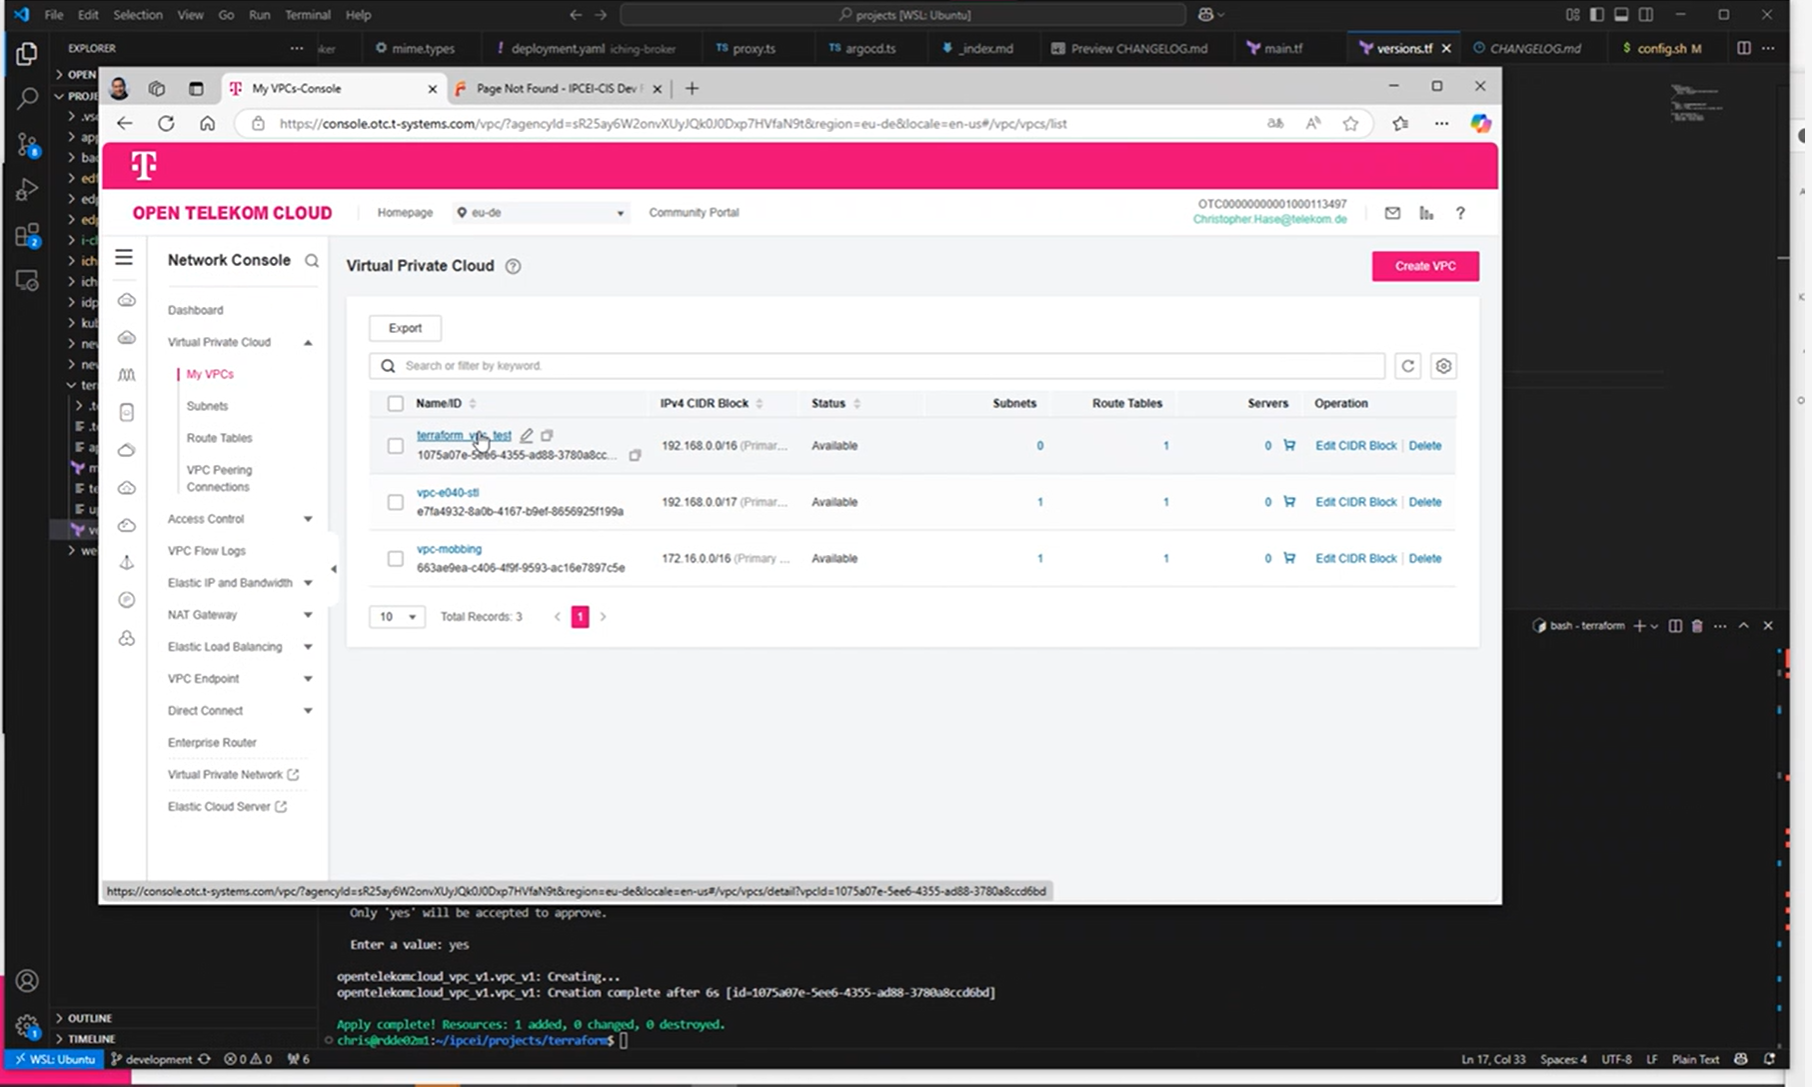Click the Create VPC button

1425,266
